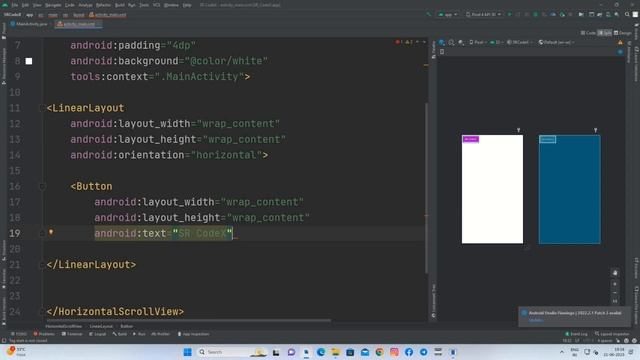Open Facebook from the taskbar
Viewport: 640px width, 360px height.
409,352
